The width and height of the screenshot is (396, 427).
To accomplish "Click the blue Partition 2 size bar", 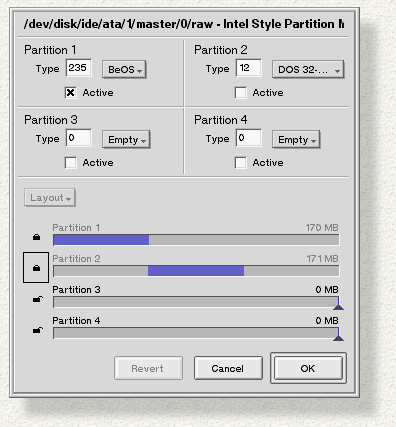I will [196, 271].
